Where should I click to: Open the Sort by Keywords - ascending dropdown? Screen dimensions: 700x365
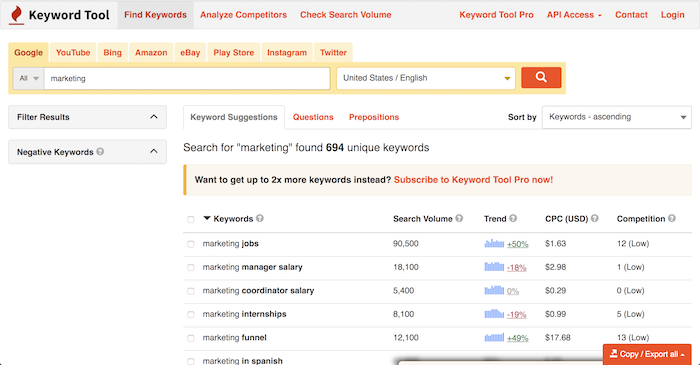[x=617, y=117]
